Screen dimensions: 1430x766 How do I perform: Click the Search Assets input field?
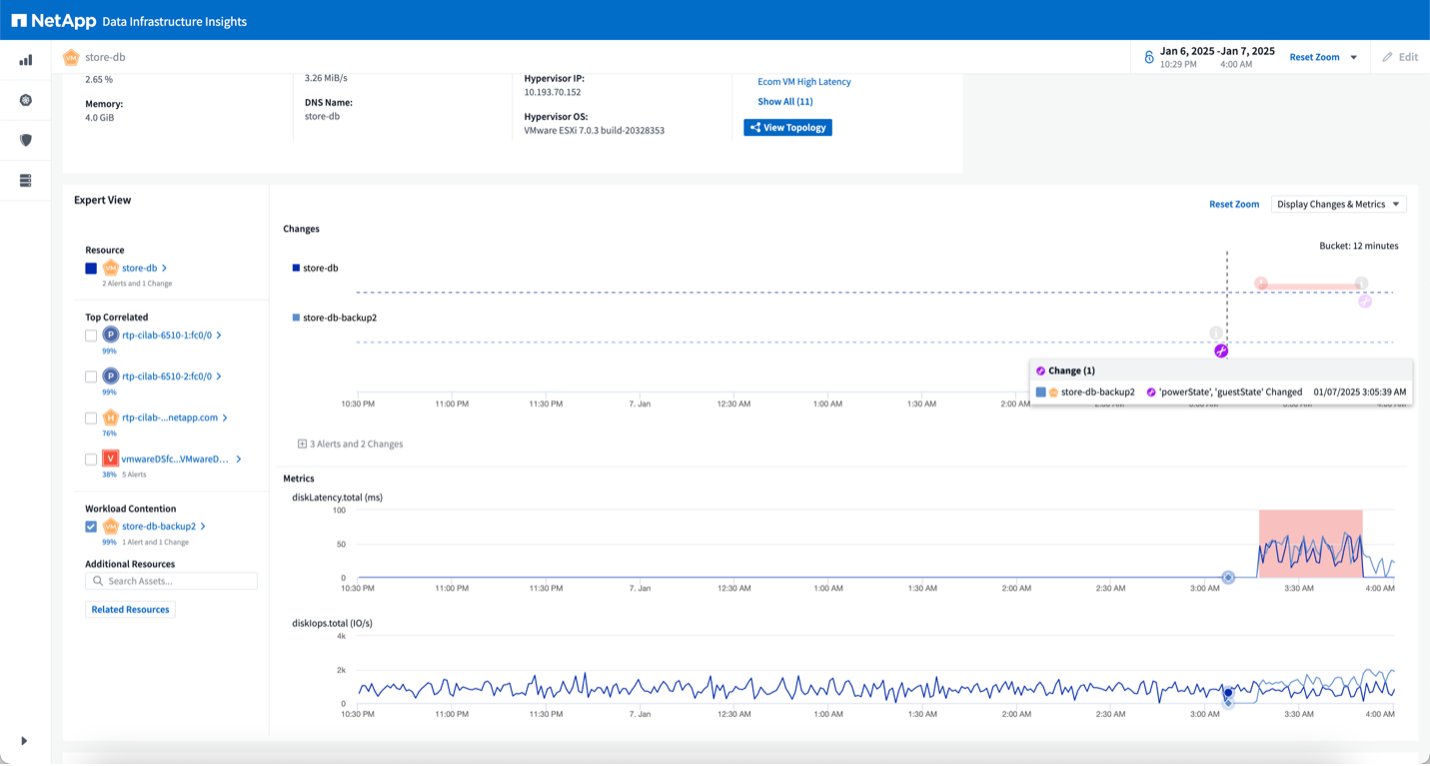pos(172,581)
